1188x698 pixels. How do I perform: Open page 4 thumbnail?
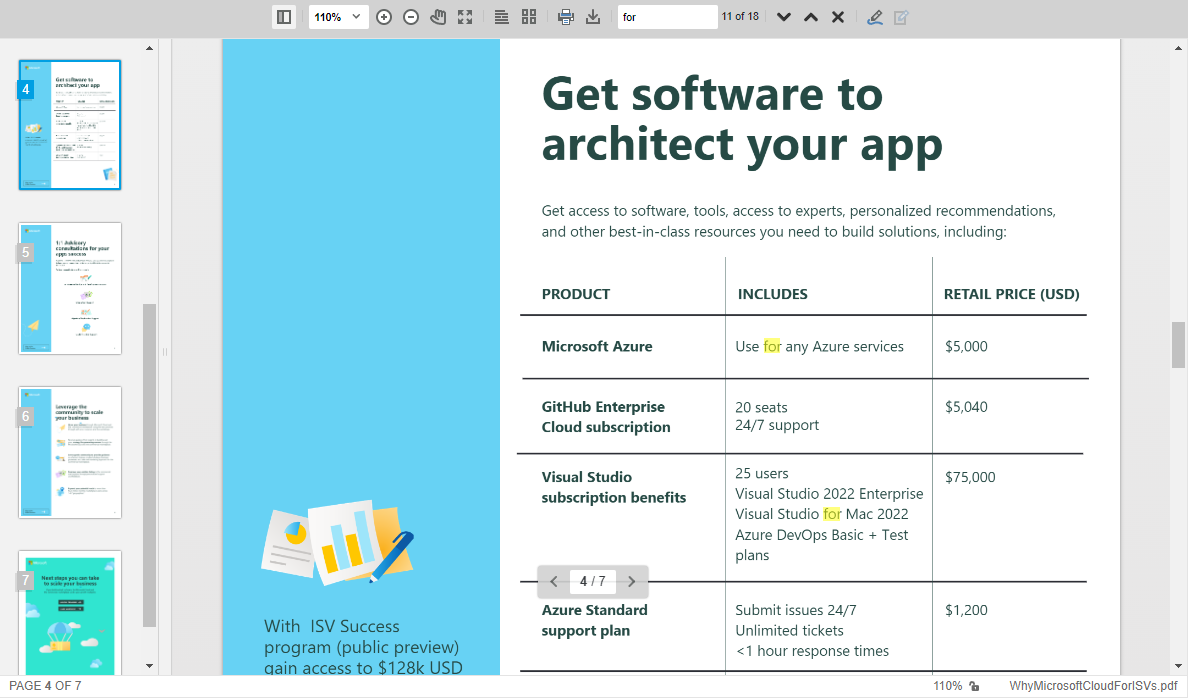point(70,125)
